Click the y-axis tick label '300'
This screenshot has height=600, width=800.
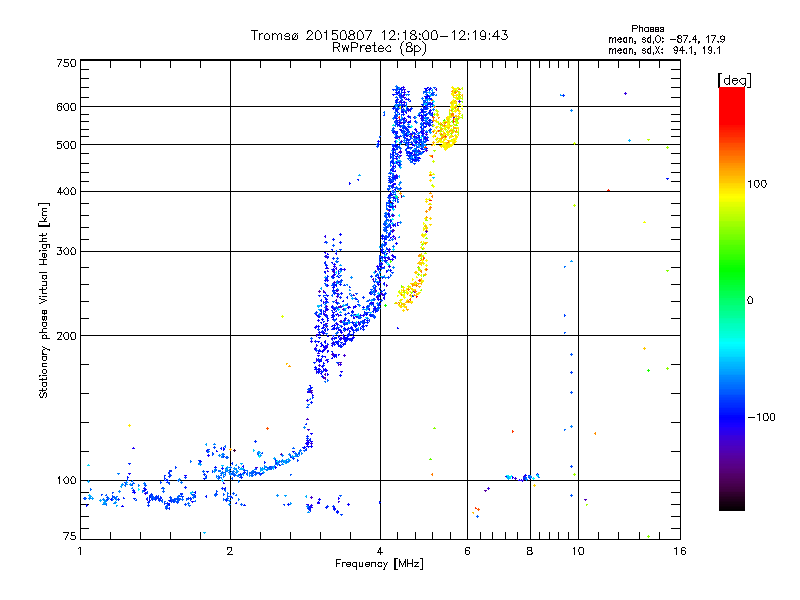(66, 251)
